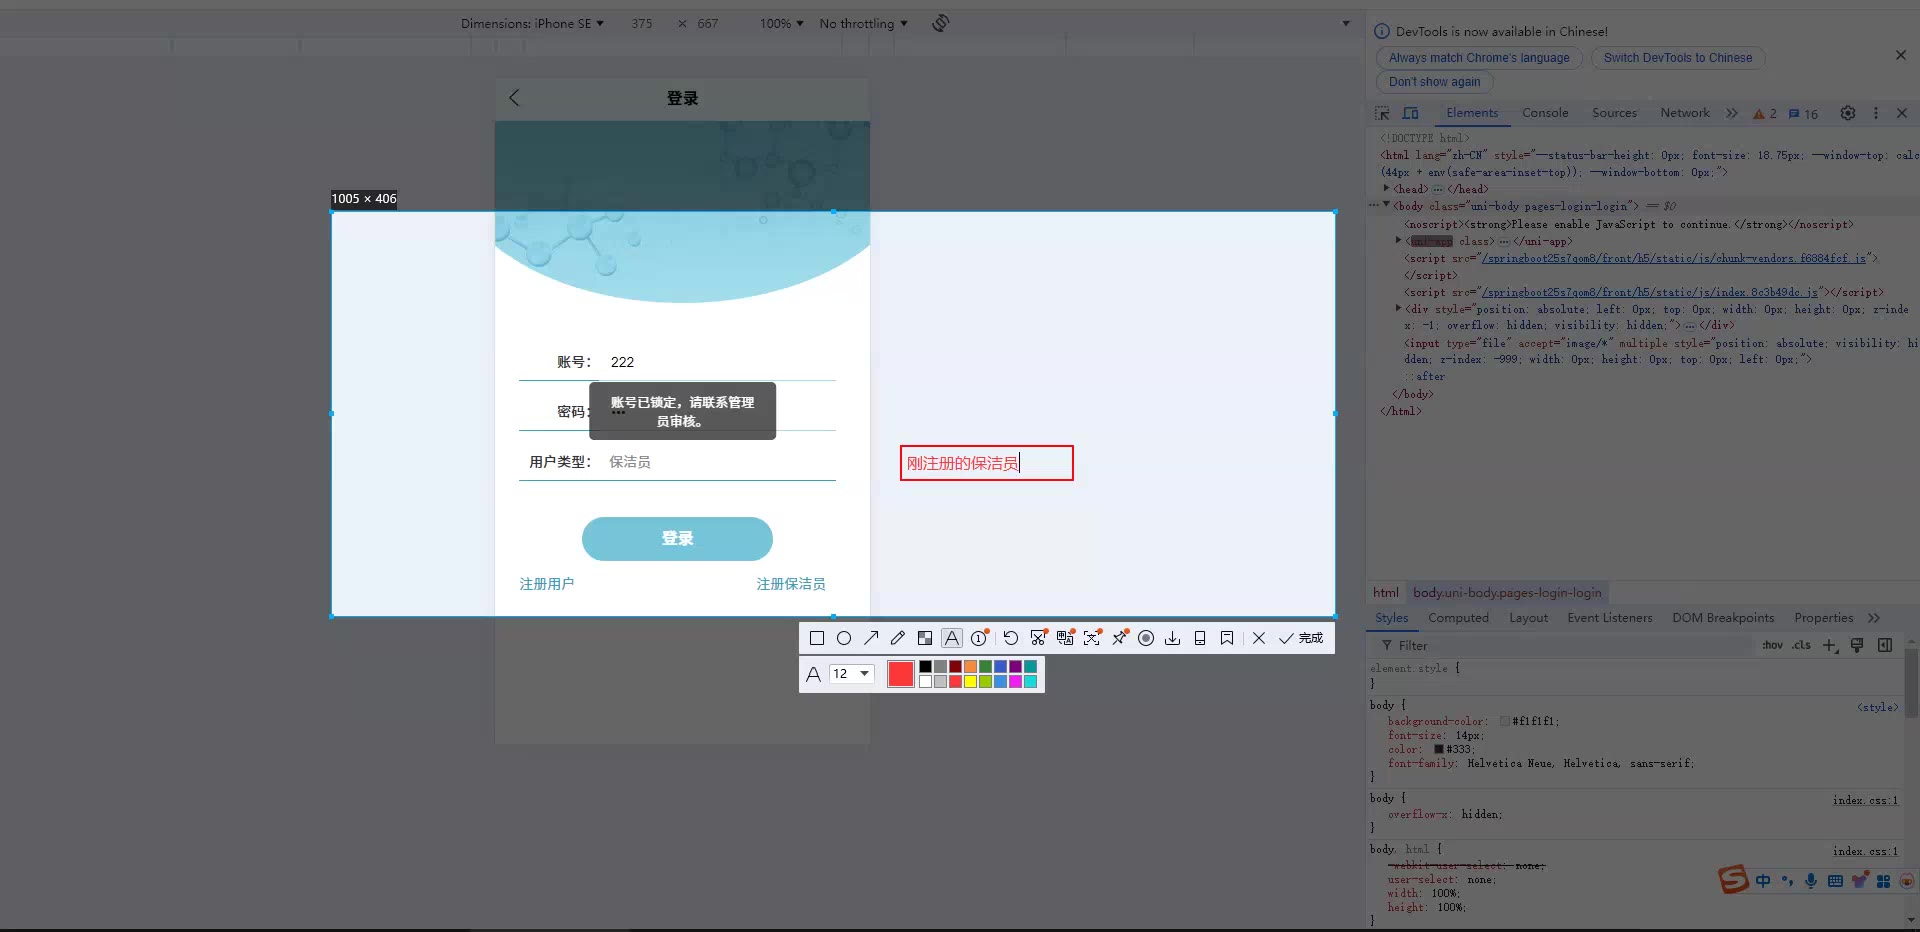The width and height of the screenshot is (1920, 932).
Task: Click the inspect element picker icon
Action: [1382, 114]
